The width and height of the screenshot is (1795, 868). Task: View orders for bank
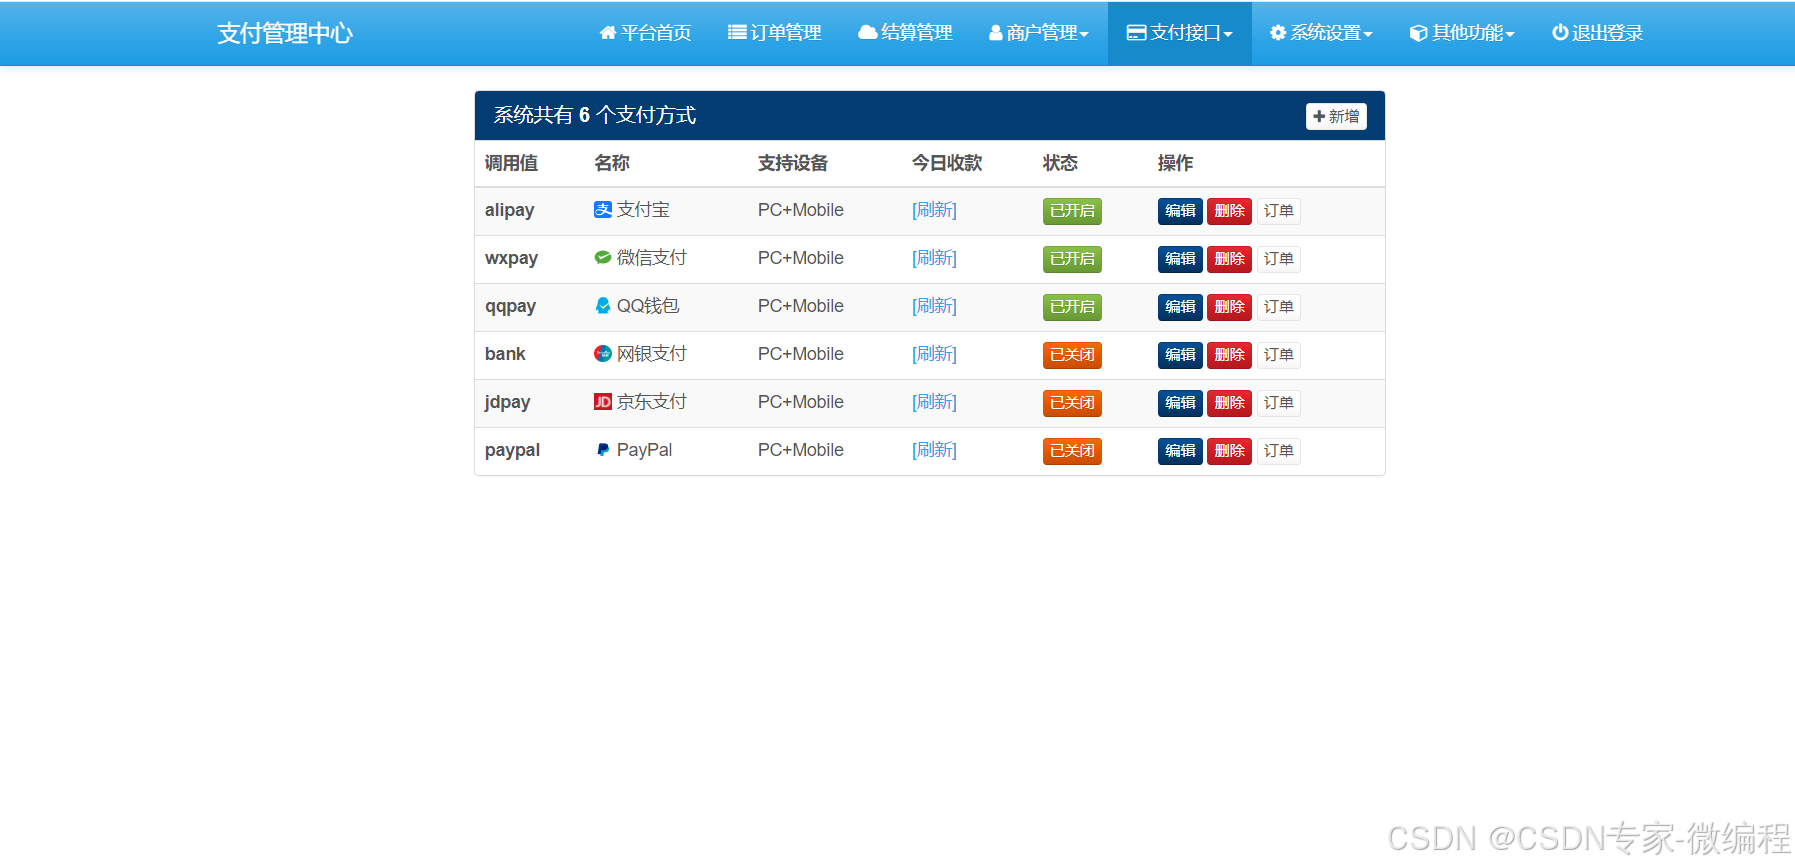1278,355
